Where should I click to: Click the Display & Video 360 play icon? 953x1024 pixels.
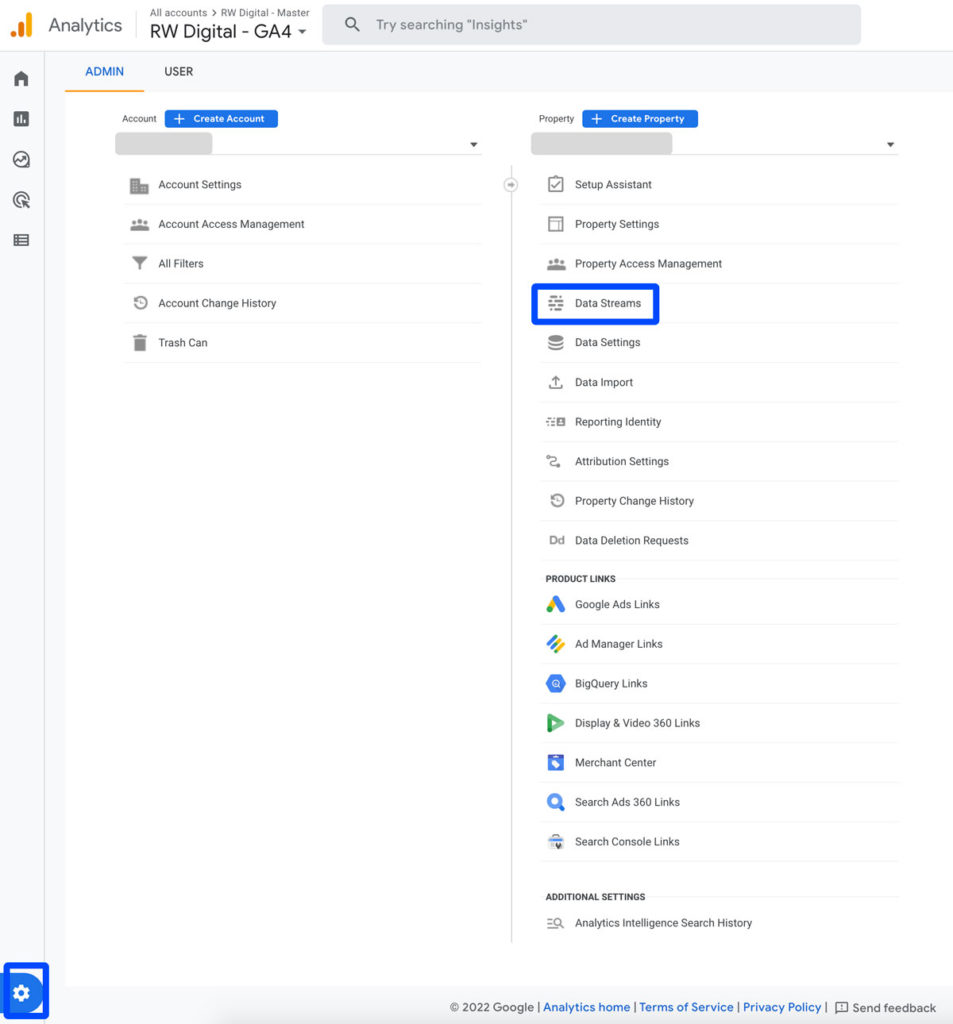pos(555,723)
